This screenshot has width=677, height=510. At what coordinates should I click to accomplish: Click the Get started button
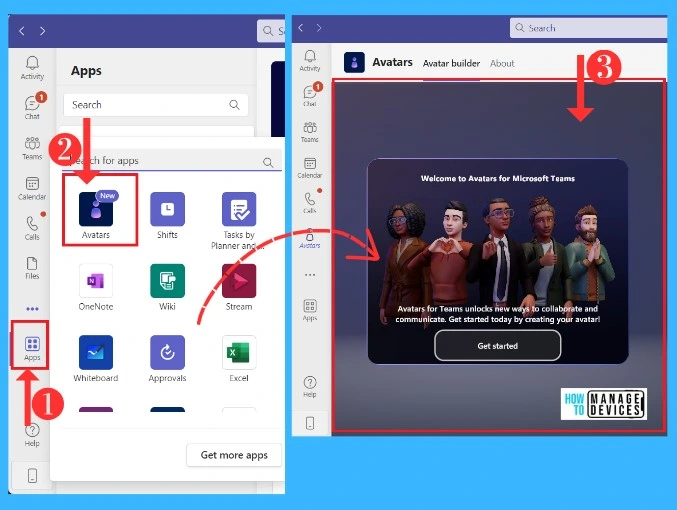(x=497, y=345)
